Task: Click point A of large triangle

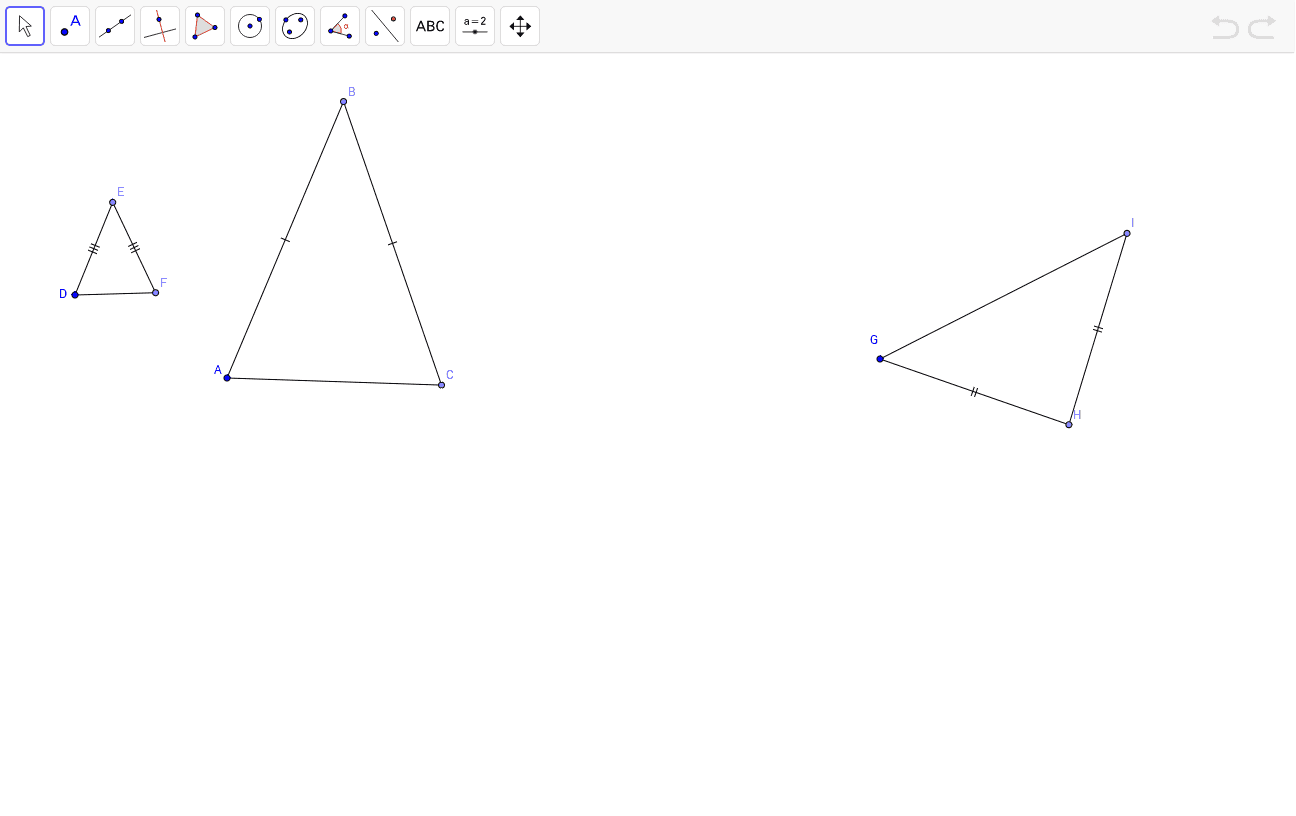Action: 227,378
